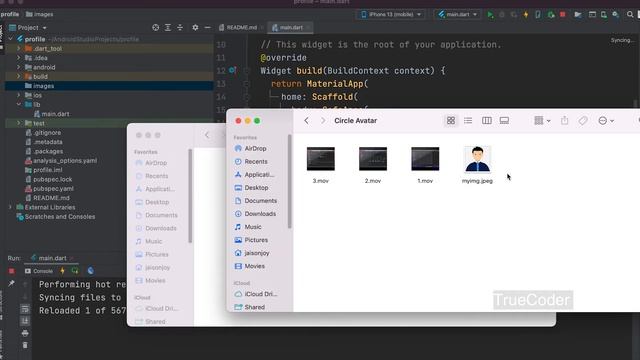The width and height of the screenshot is (640, 360).
Task: Expand the test folder
Action: tap(18, 123)
